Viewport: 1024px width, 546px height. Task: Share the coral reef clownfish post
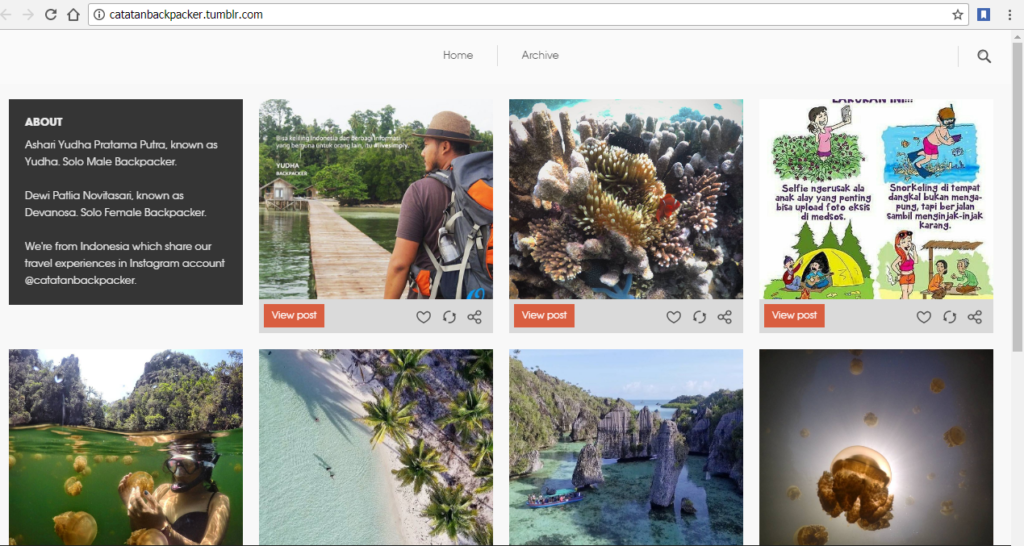tap(725, 317)
